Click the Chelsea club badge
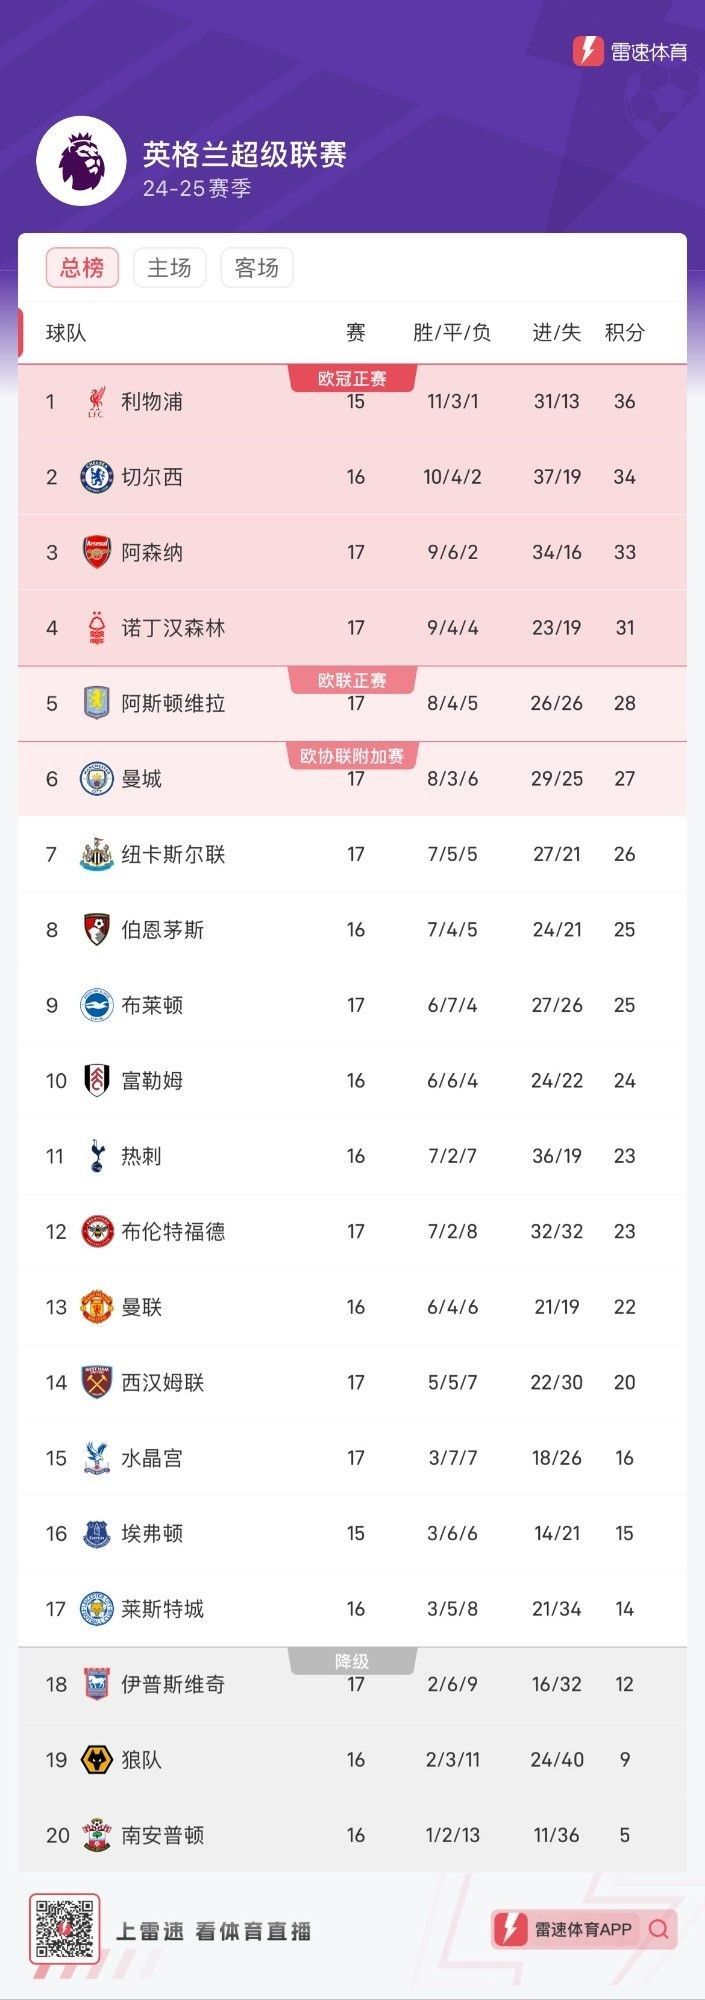Screen dimensions: 705x2000 [x=96, y=477]
